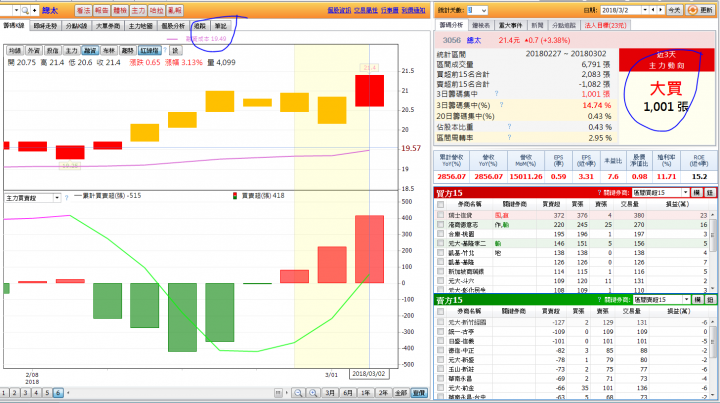This screenshot has height=403, width=720.
Task: Check the 合庫-桃園 row checkbox
Action: 441,234
